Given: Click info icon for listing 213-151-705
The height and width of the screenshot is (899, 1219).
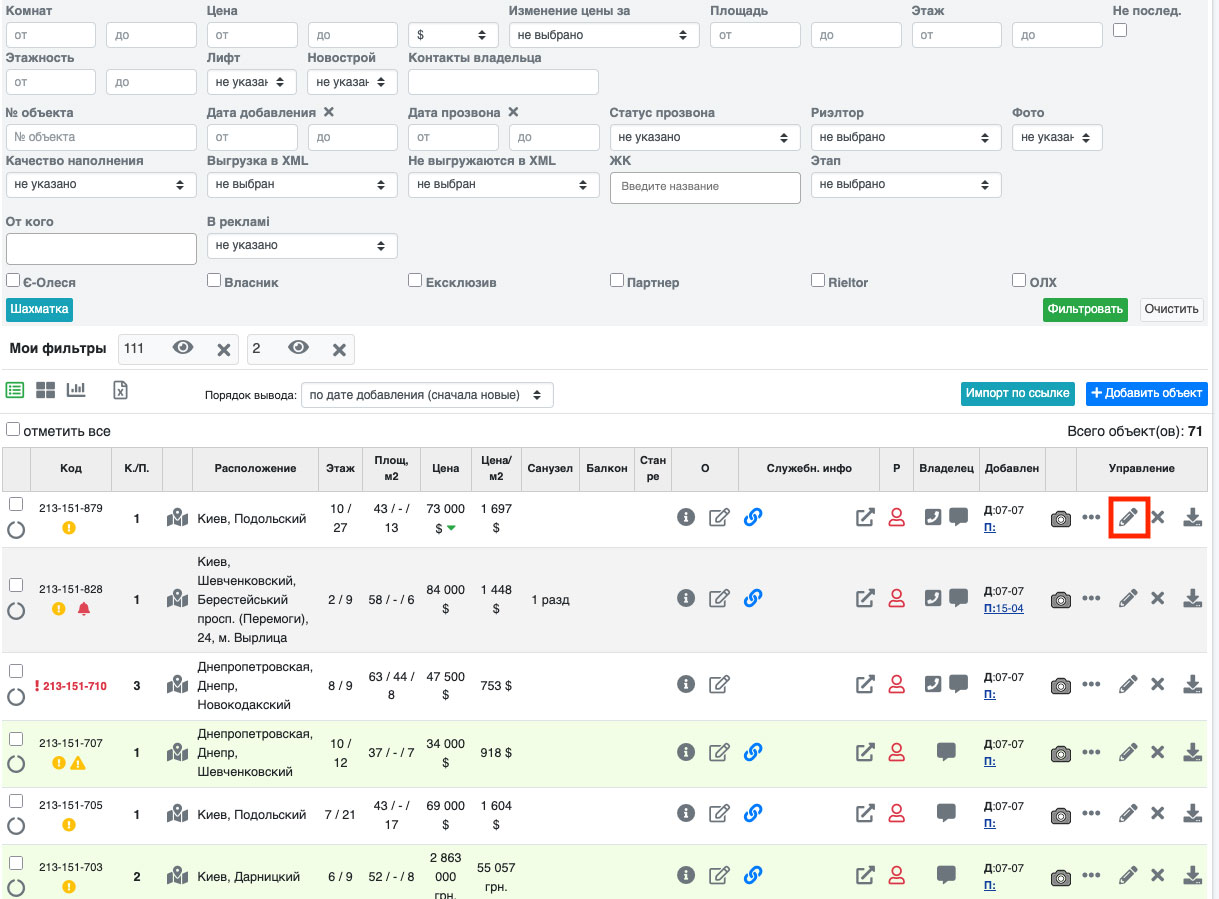Looking at the screenshot, I should [x=686, y=813].
